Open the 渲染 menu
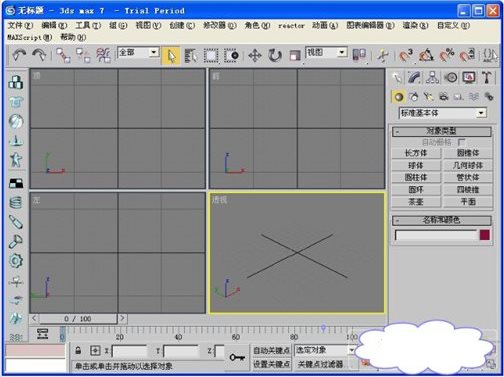504x377 pixels. (x=415, y=25)
